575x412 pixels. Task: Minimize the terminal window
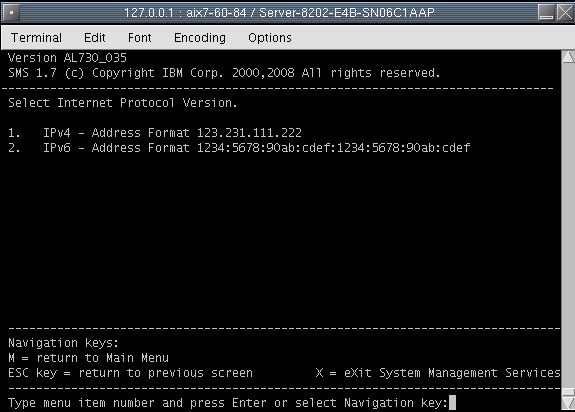point(546,12)
